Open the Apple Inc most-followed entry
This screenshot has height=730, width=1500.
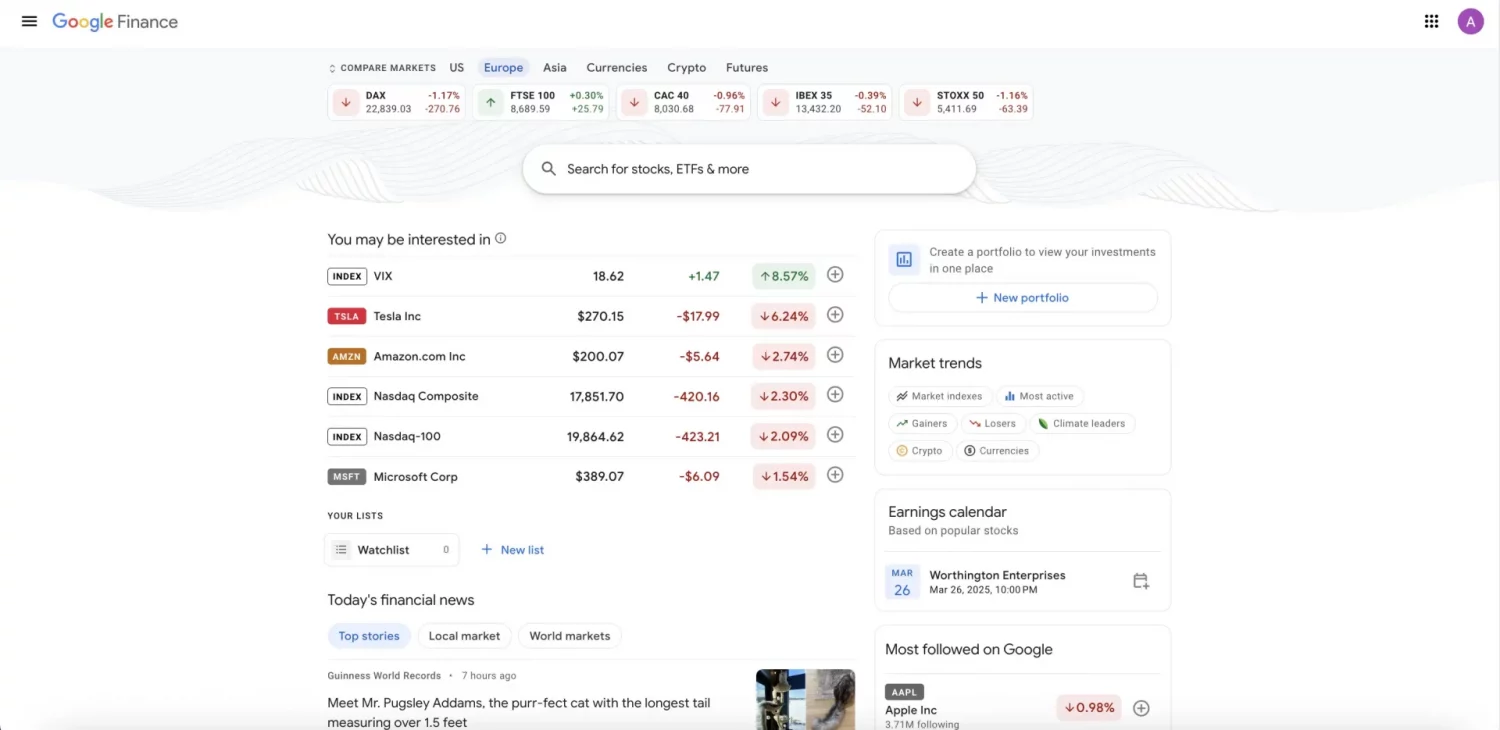[x=1022, y=708]
